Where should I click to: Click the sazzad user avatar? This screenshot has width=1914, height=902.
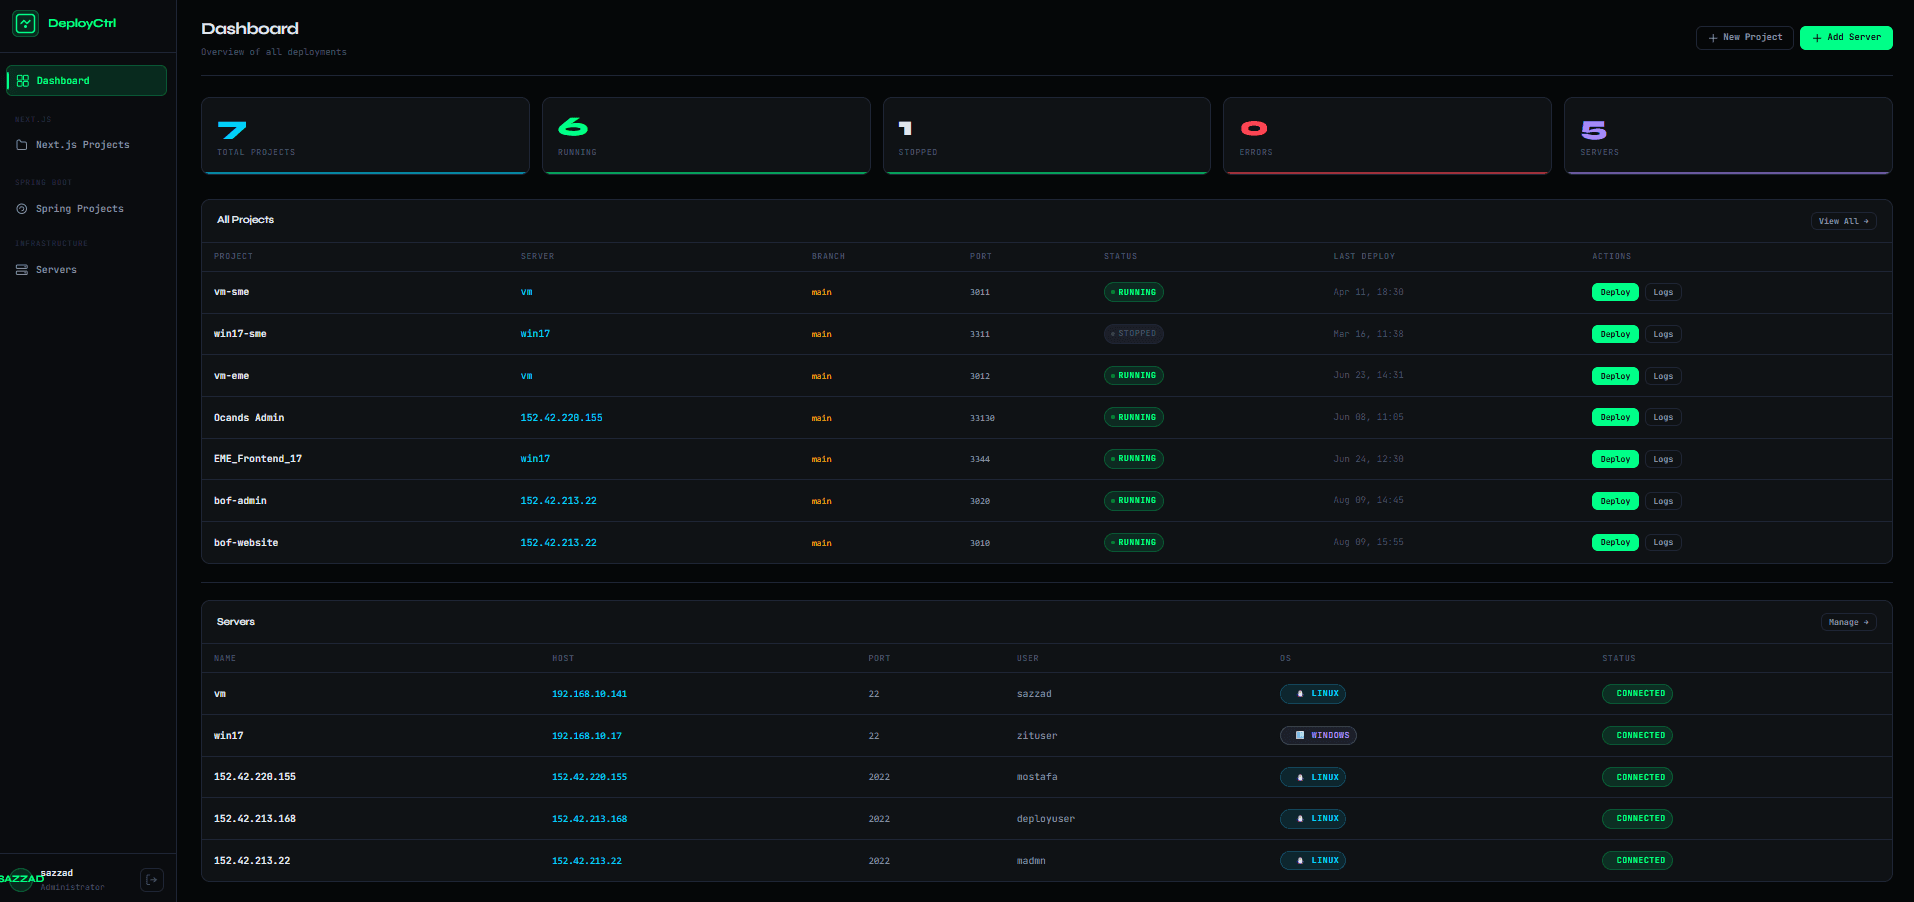[x=21, y=879]
